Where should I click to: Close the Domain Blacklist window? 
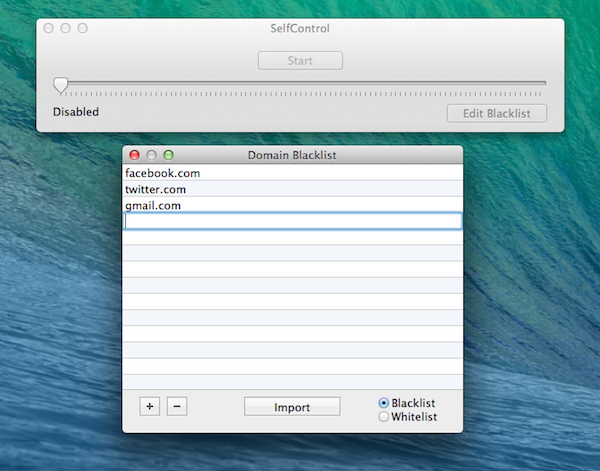134,155
